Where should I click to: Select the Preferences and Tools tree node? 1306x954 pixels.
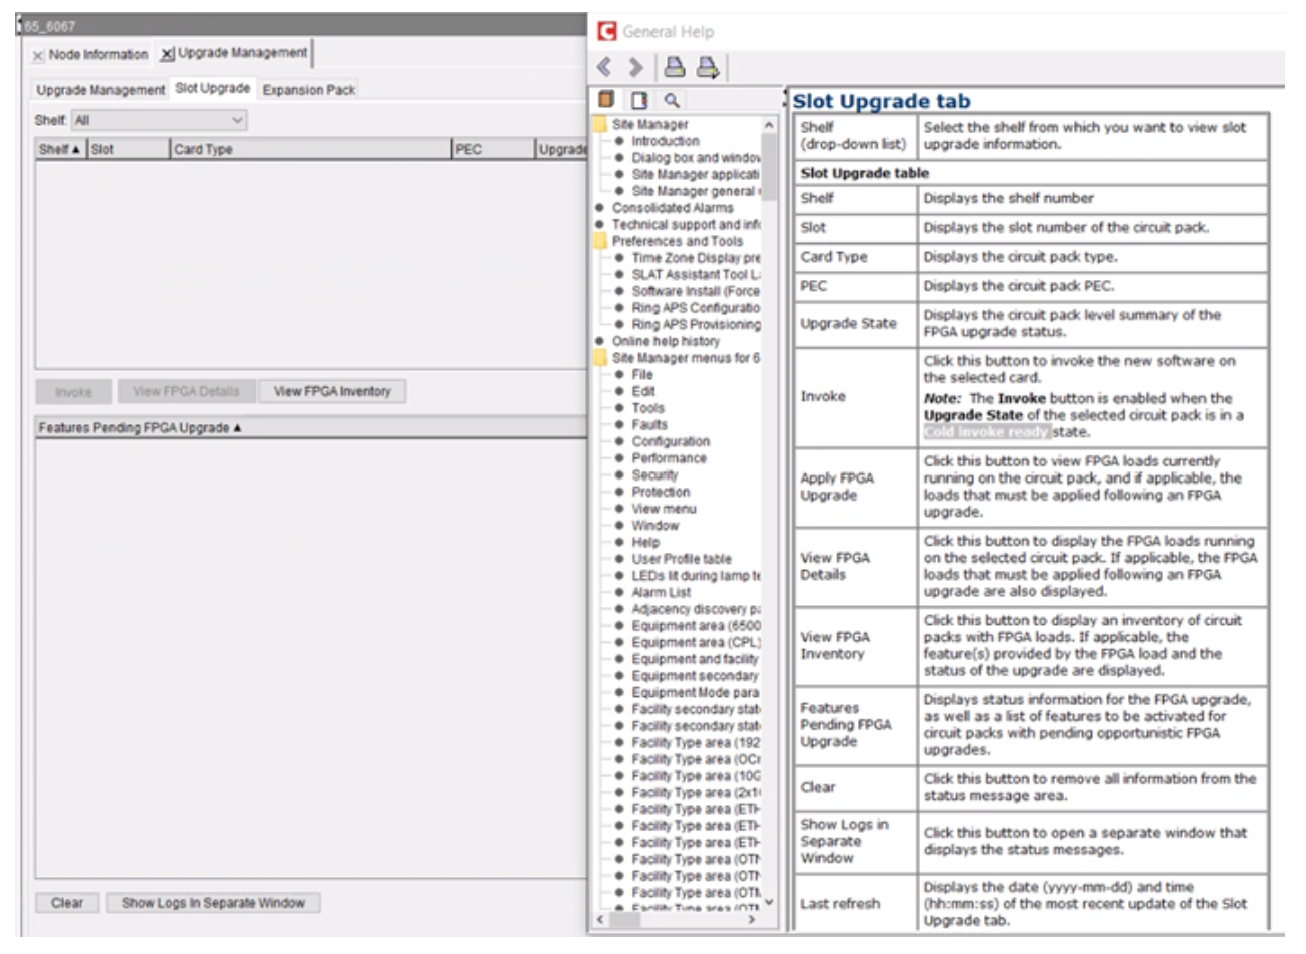(677, 241)
